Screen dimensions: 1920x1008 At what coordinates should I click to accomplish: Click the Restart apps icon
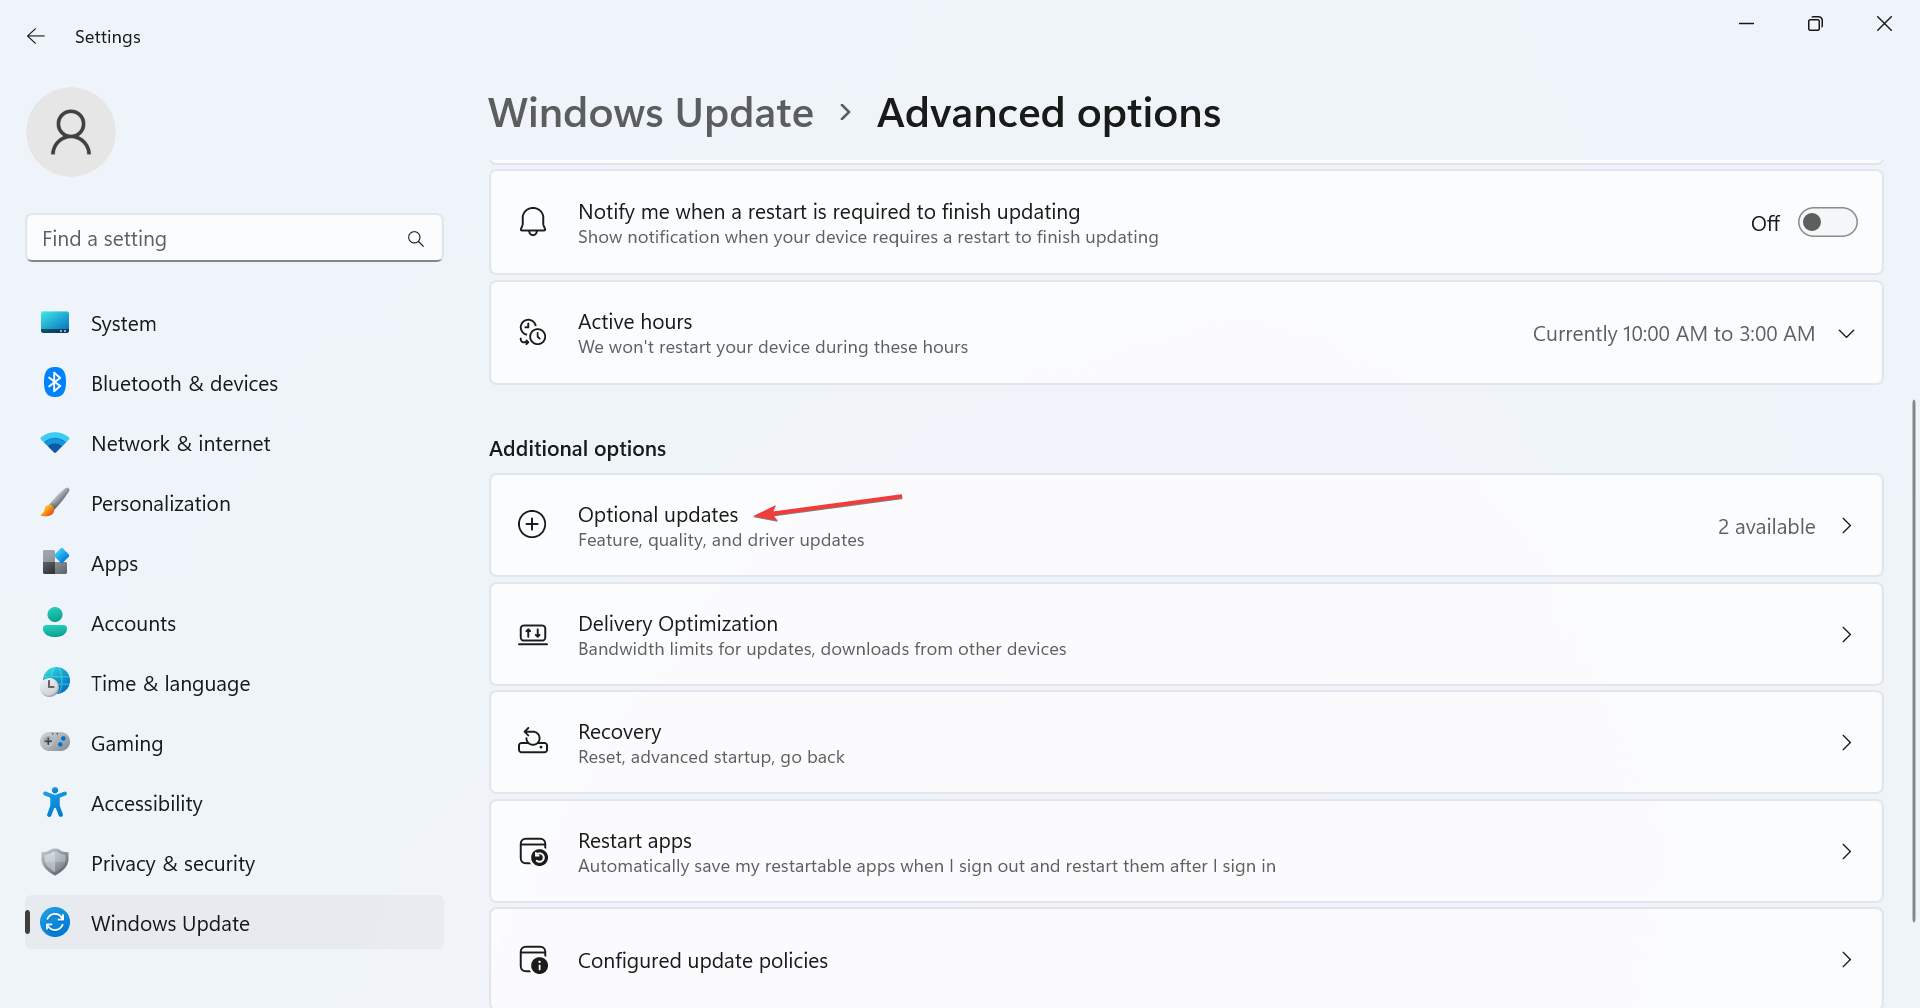tap(533, 851)
